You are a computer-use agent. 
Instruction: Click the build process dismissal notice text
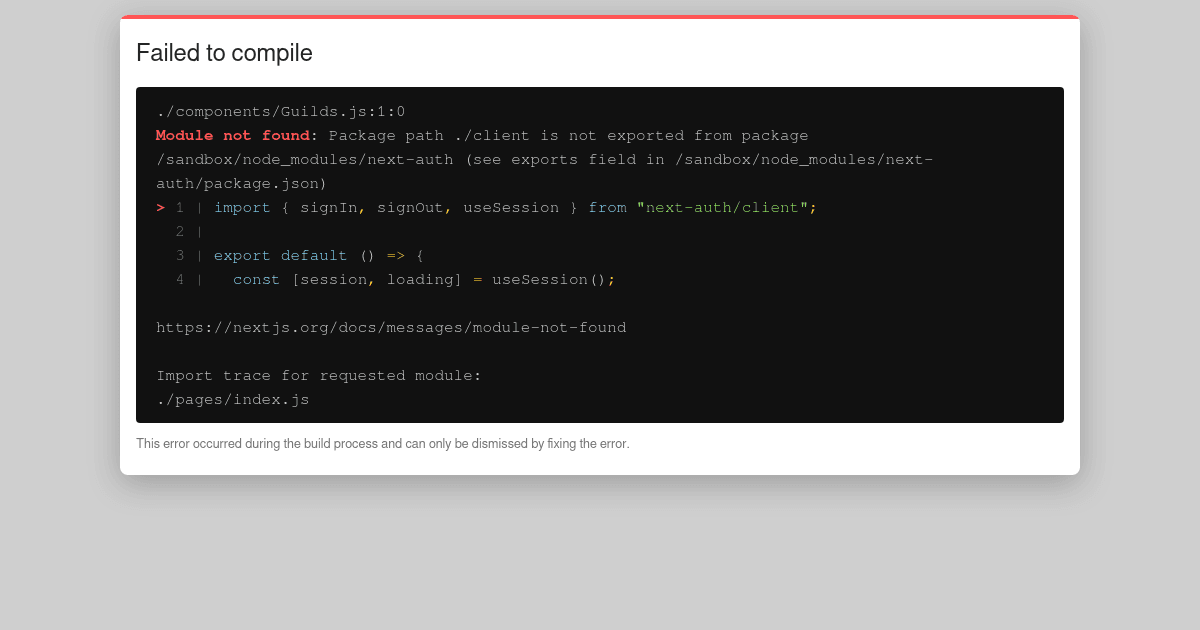(x=383, y=443)
